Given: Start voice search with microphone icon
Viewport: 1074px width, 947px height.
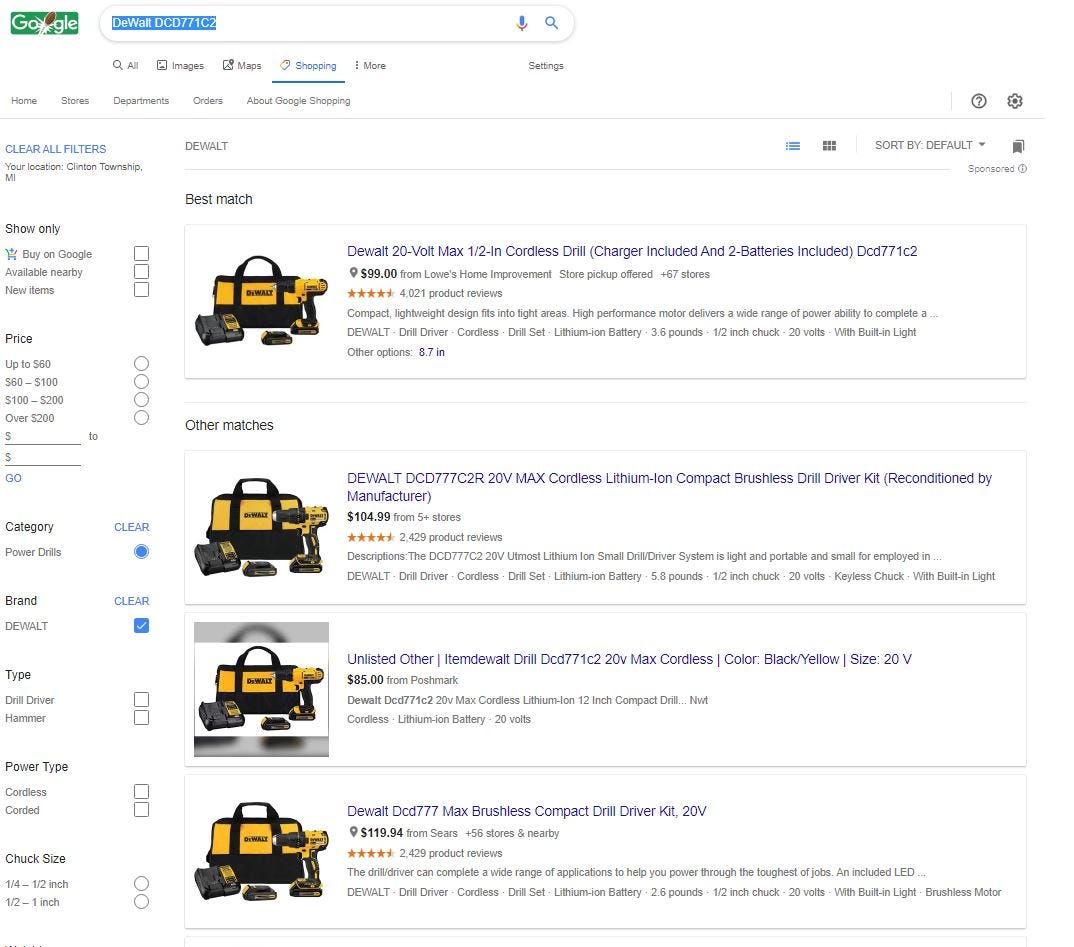Looking at the screenshot, I should (521, 23).
